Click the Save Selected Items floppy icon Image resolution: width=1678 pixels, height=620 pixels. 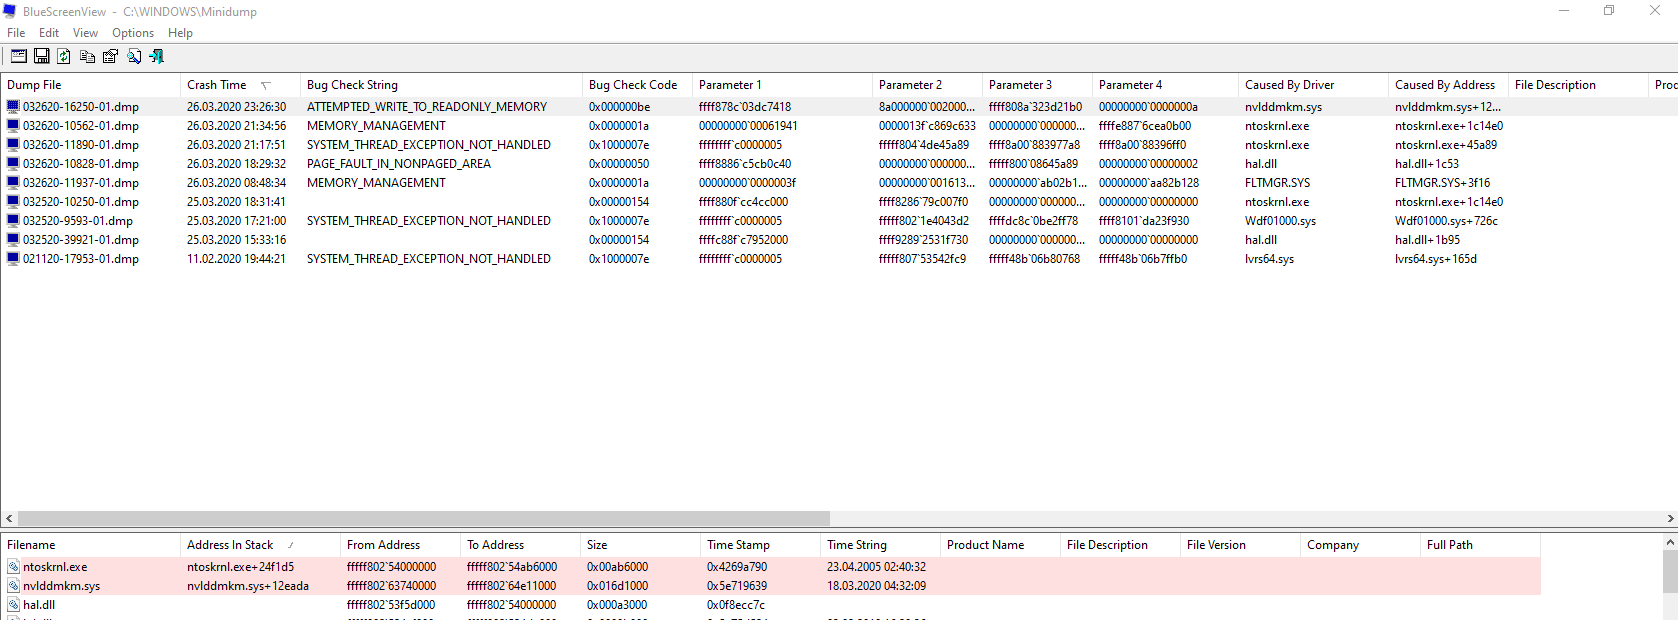pos(42,57)
